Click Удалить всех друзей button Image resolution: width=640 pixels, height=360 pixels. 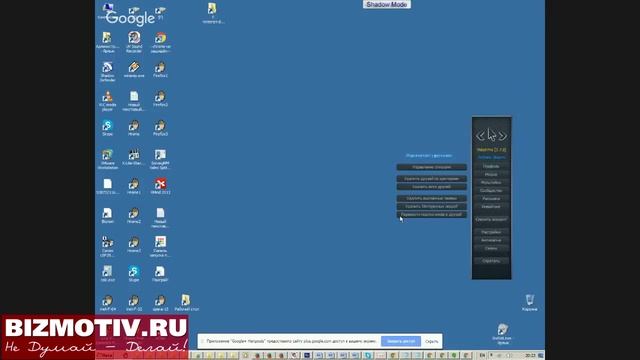tap(431, 187)
